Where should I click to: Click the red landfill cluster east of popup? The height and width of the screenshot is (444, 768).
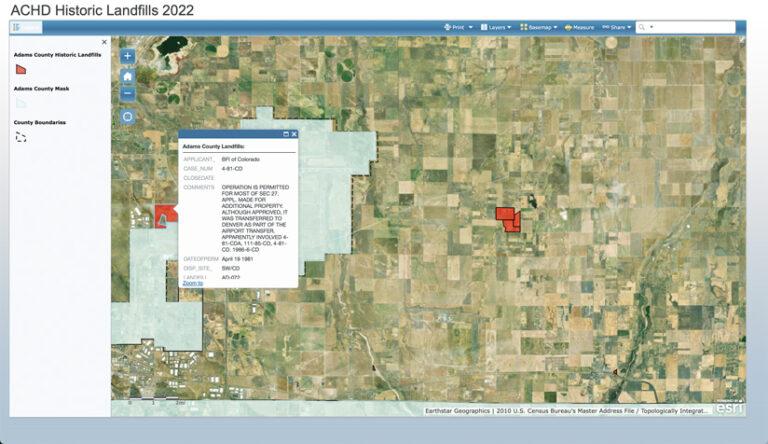[508, 219]
